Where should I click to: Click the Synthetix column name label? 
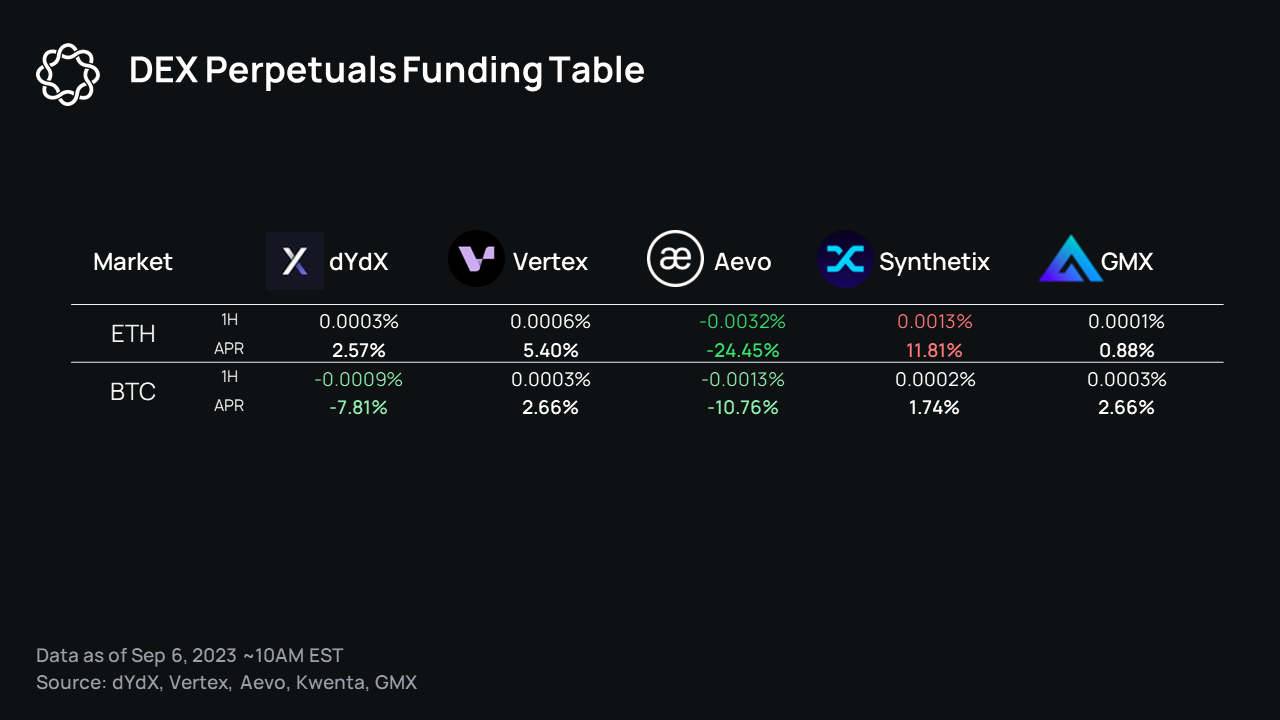pyautogui.click(x=934, y=262)
